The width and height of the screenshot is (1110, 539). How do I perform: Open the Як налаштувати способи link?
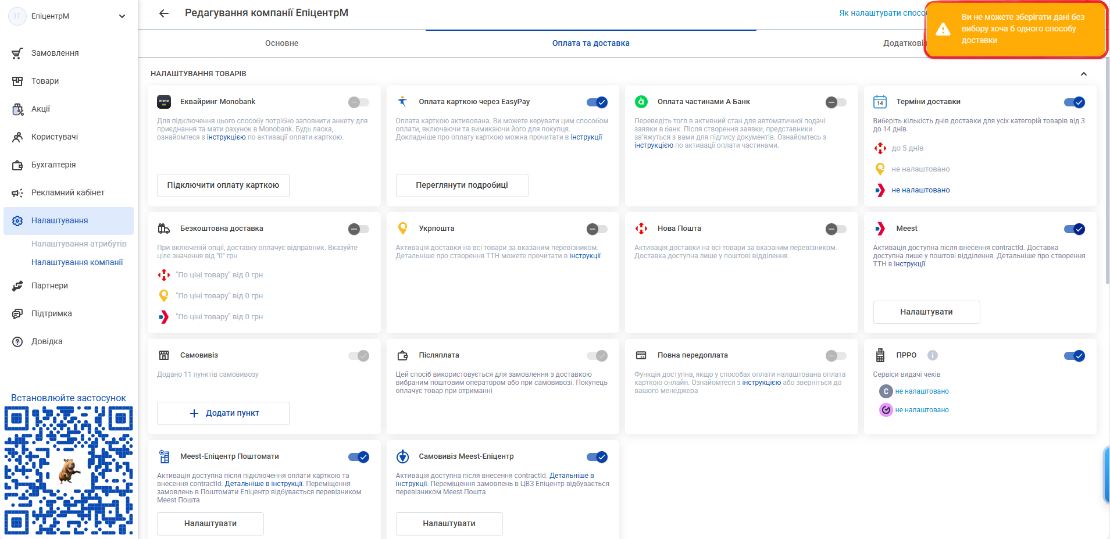882,13
